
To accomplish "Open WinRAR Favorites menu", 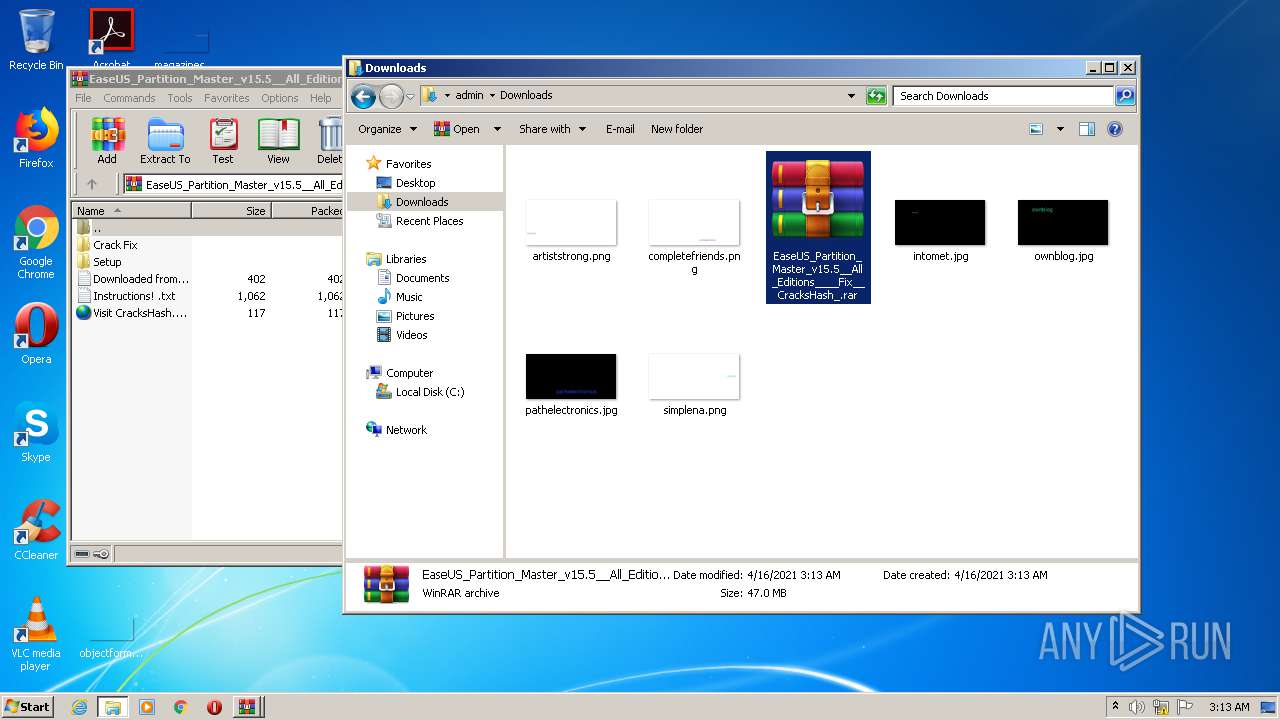I will 227,98.
